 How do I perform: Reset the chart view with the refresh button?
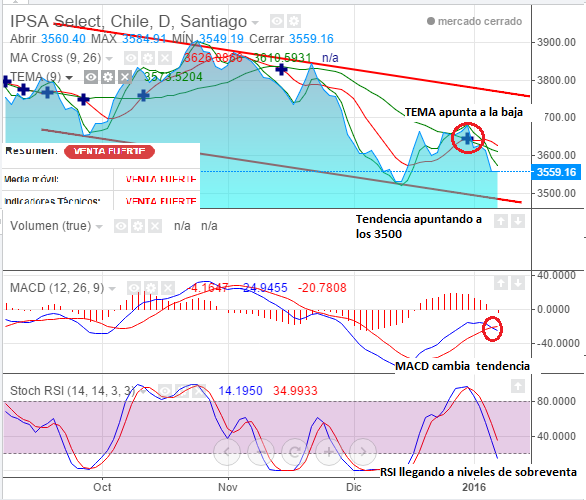tap(294, 452)
